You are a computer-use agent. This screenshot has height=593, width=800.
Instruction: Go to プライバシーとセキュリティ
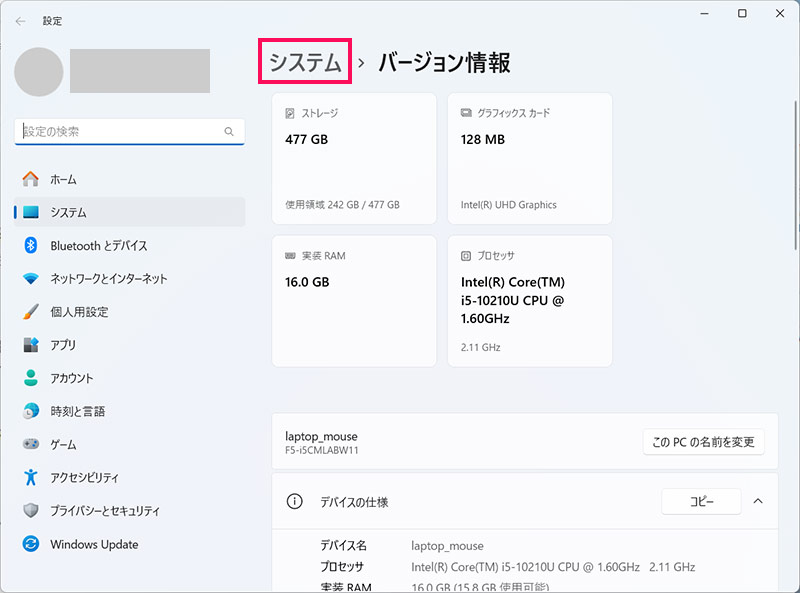click(x=130, y=511)
